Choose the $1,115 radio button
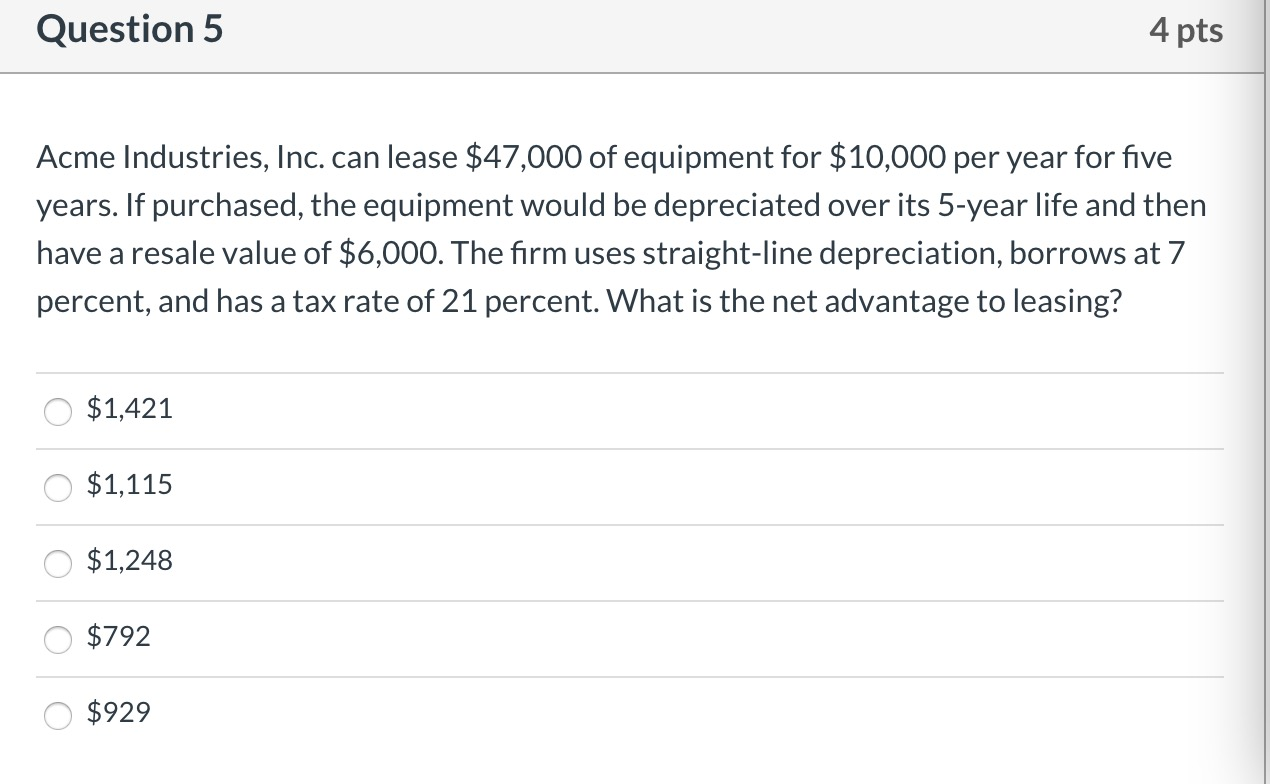 (x=58, y=487)
